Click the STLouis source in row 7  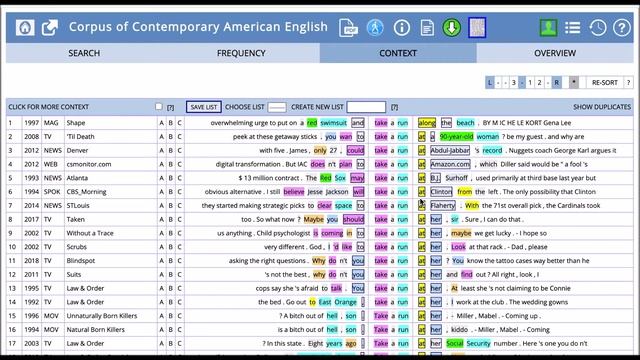[78, 205]
